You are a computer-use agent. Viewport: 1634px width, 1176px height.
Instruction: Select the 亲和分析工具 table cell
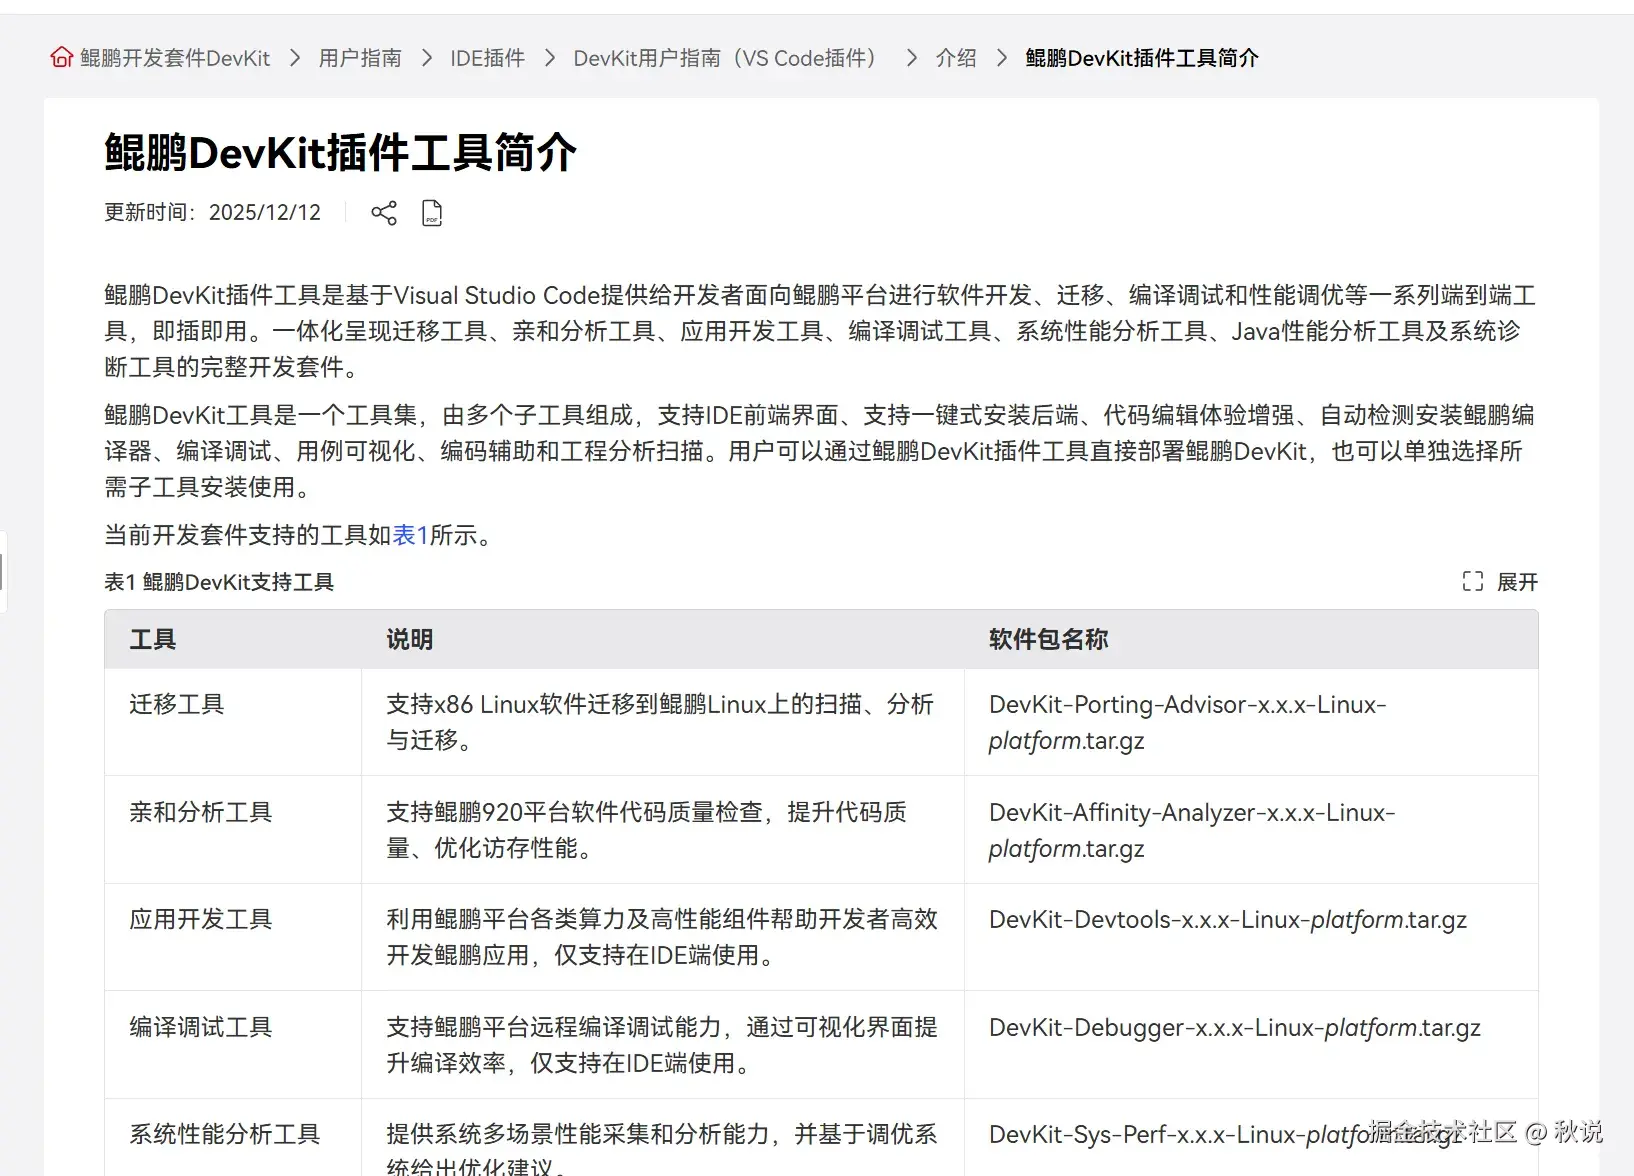[233, 830]
